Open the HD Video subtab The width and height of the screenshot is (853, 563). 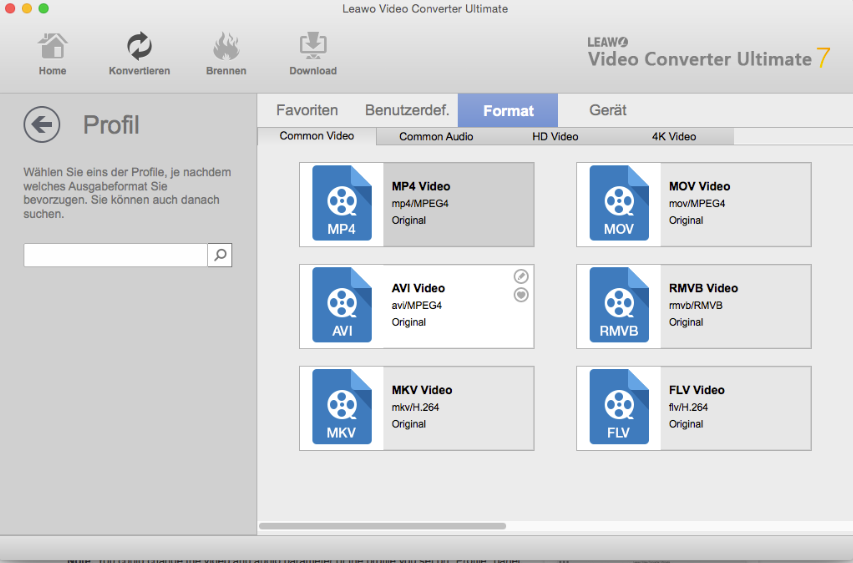click(x=555, y=136)
